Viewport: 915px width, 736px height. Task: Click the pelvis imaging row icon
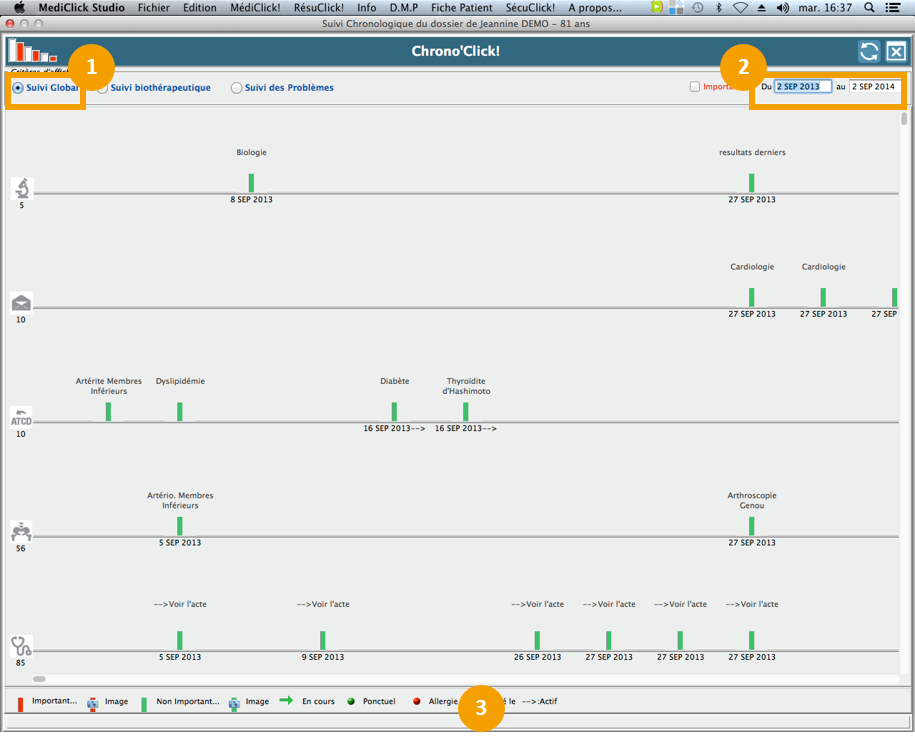coord(21,531)
